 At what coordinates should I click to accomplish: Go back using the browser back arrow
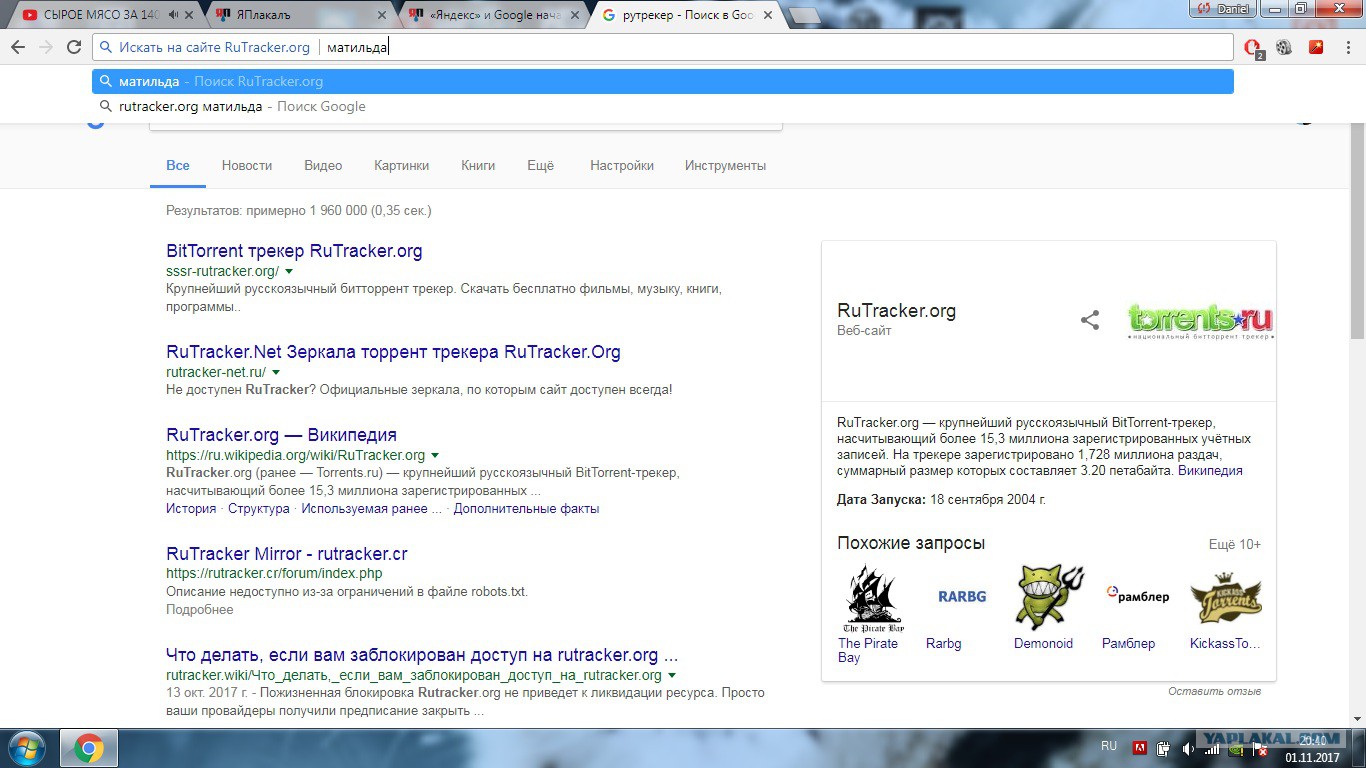[x=18, y=47]
